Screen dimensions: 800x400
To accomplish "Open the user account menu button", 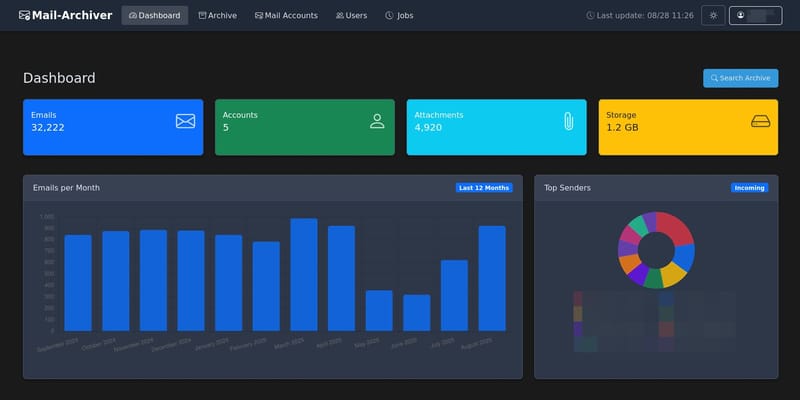I will click(x=756, y=15).
